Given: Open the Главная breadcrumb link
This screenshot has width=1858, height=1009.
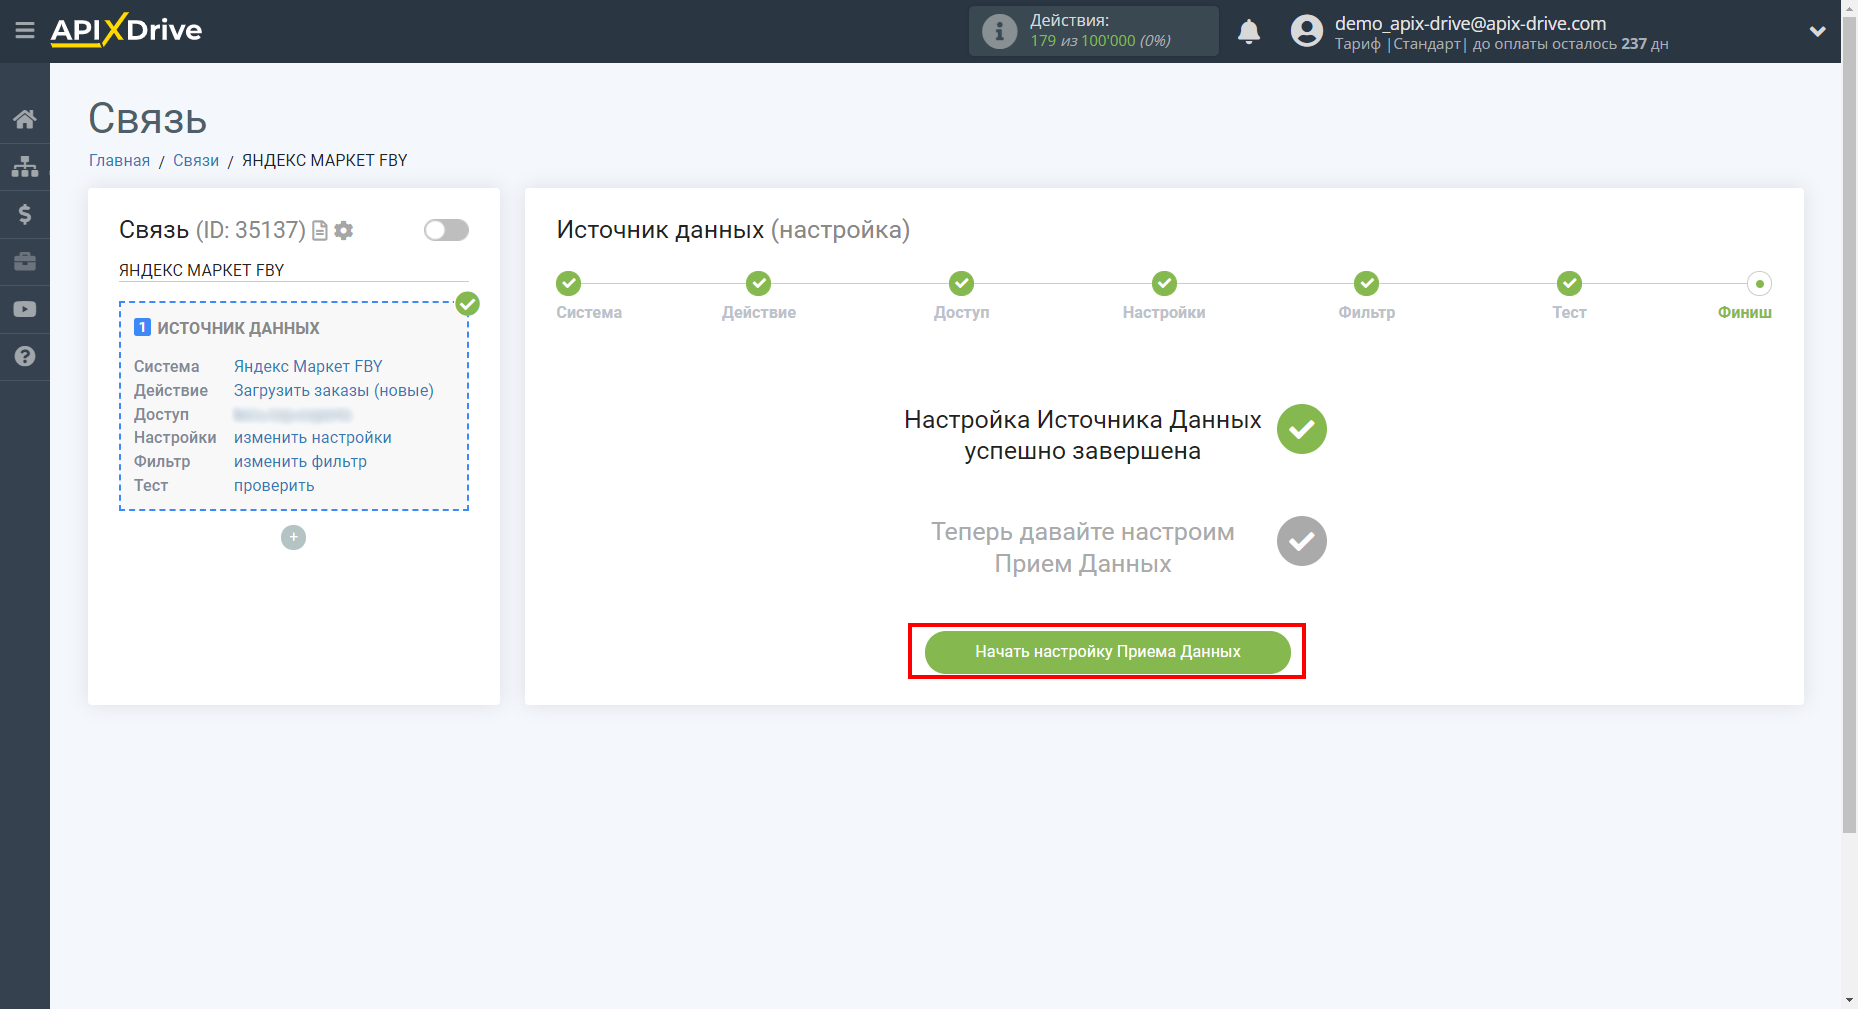Looking at the screenshot, I should point(119,160).
